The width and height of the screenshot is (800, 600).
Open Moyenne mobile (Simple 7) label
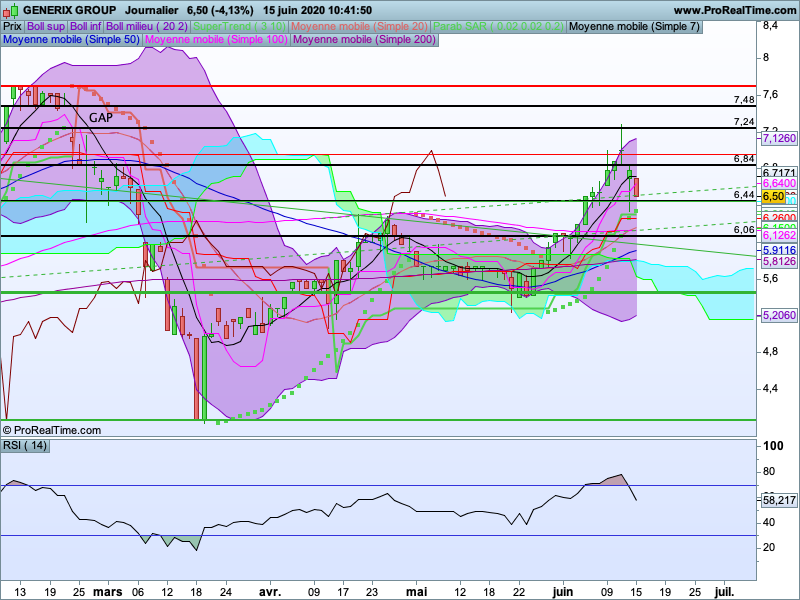point(634,27)
